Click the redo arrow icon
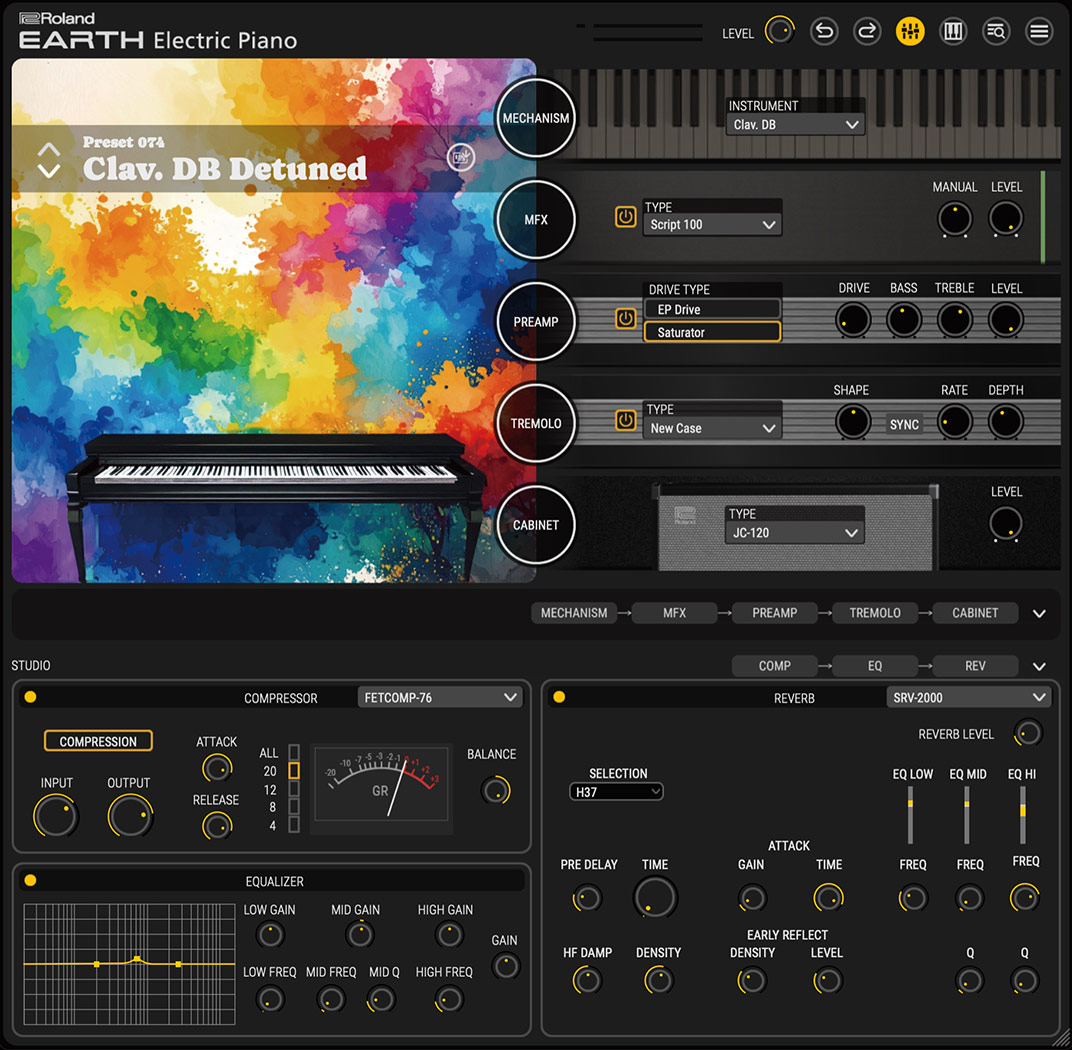This screenshot has height=1050, width=1072. pyautogui.click(x=867, y=31)
